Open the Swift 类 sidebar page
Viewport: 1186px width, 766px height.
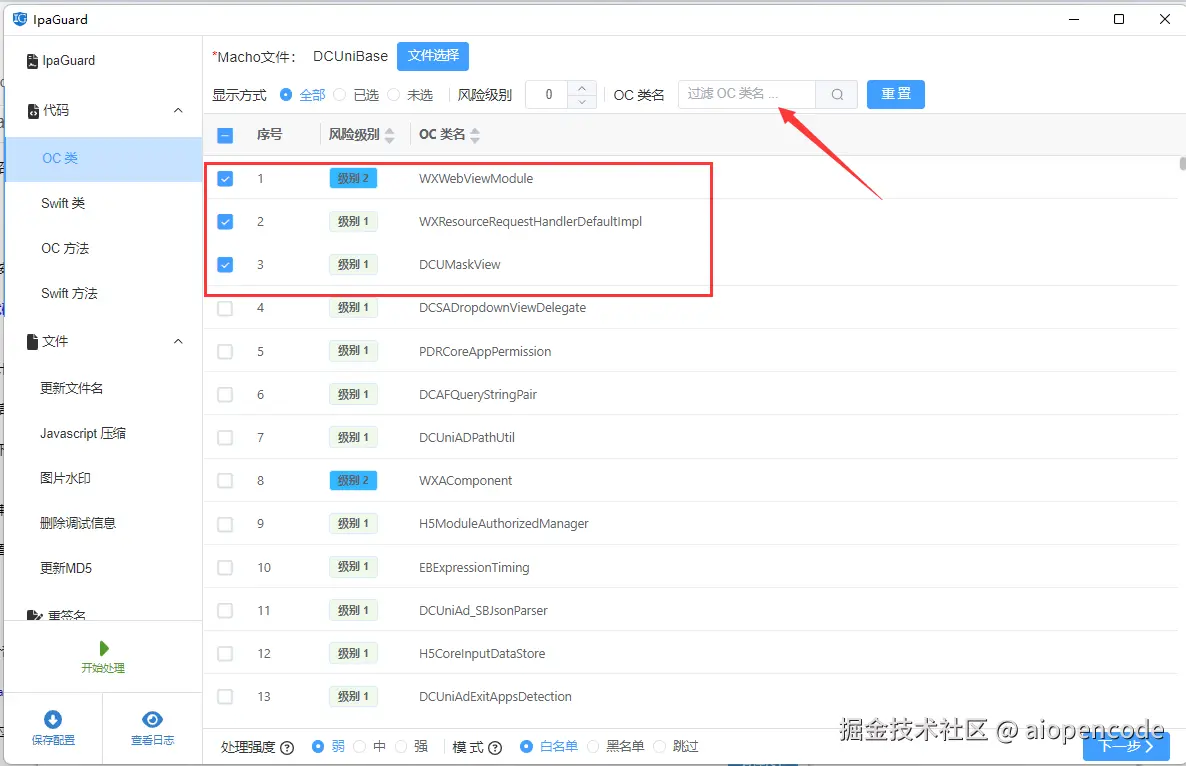(63, 203)
